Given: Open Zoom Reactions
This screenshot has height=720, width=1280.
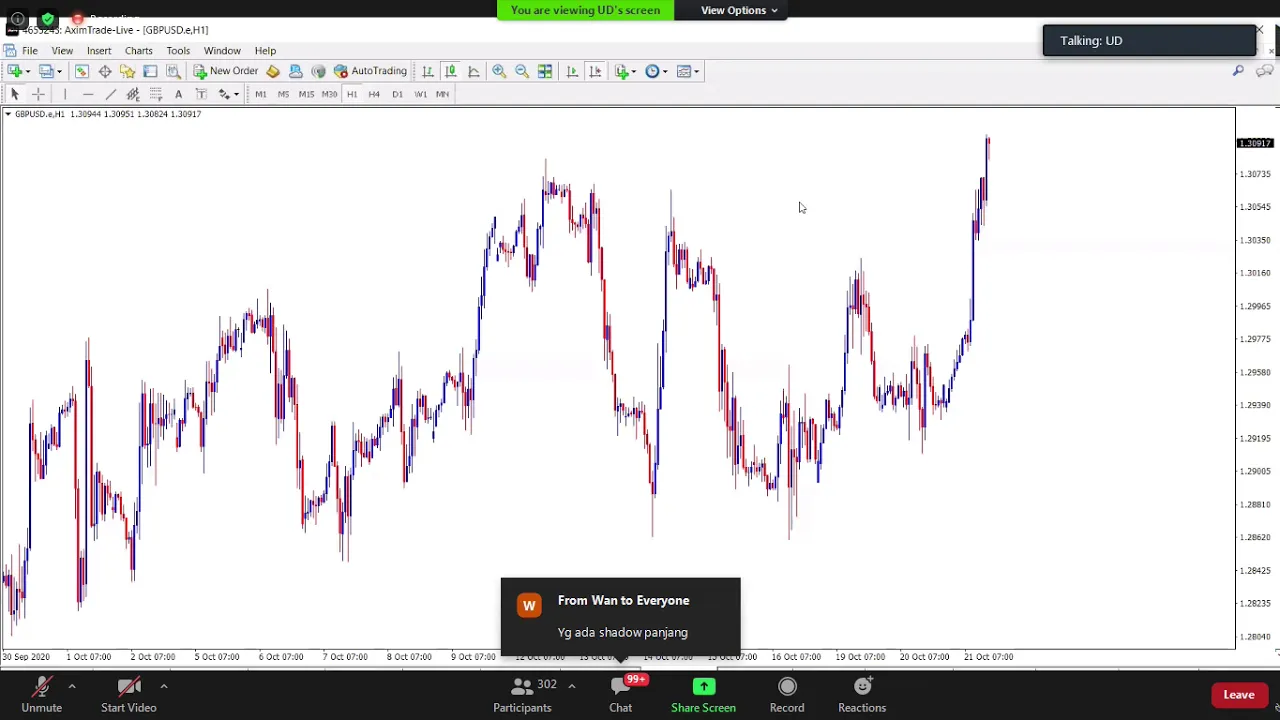Looking at the screenshot, I should pos(862,694).
